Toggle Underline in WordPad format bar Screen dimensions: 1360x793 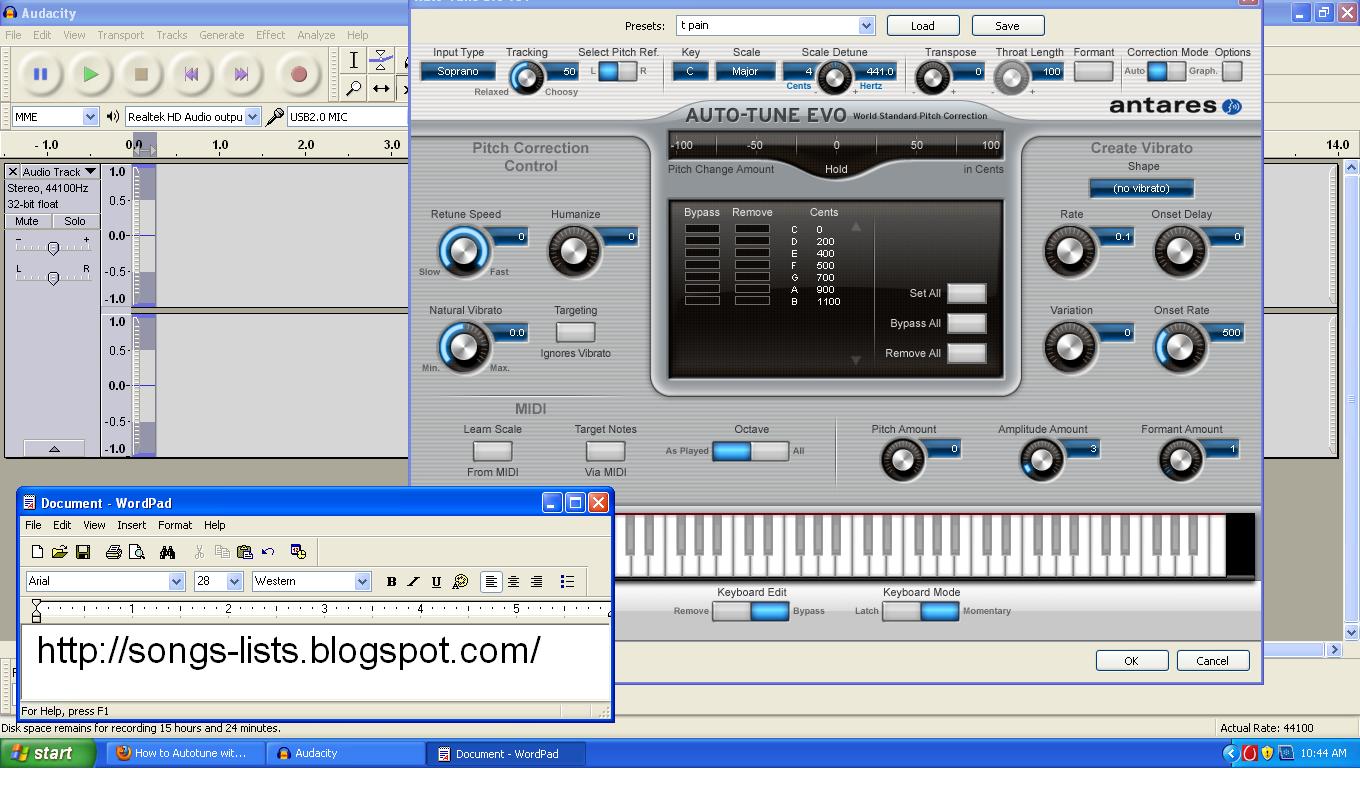(x=436, y=582)
